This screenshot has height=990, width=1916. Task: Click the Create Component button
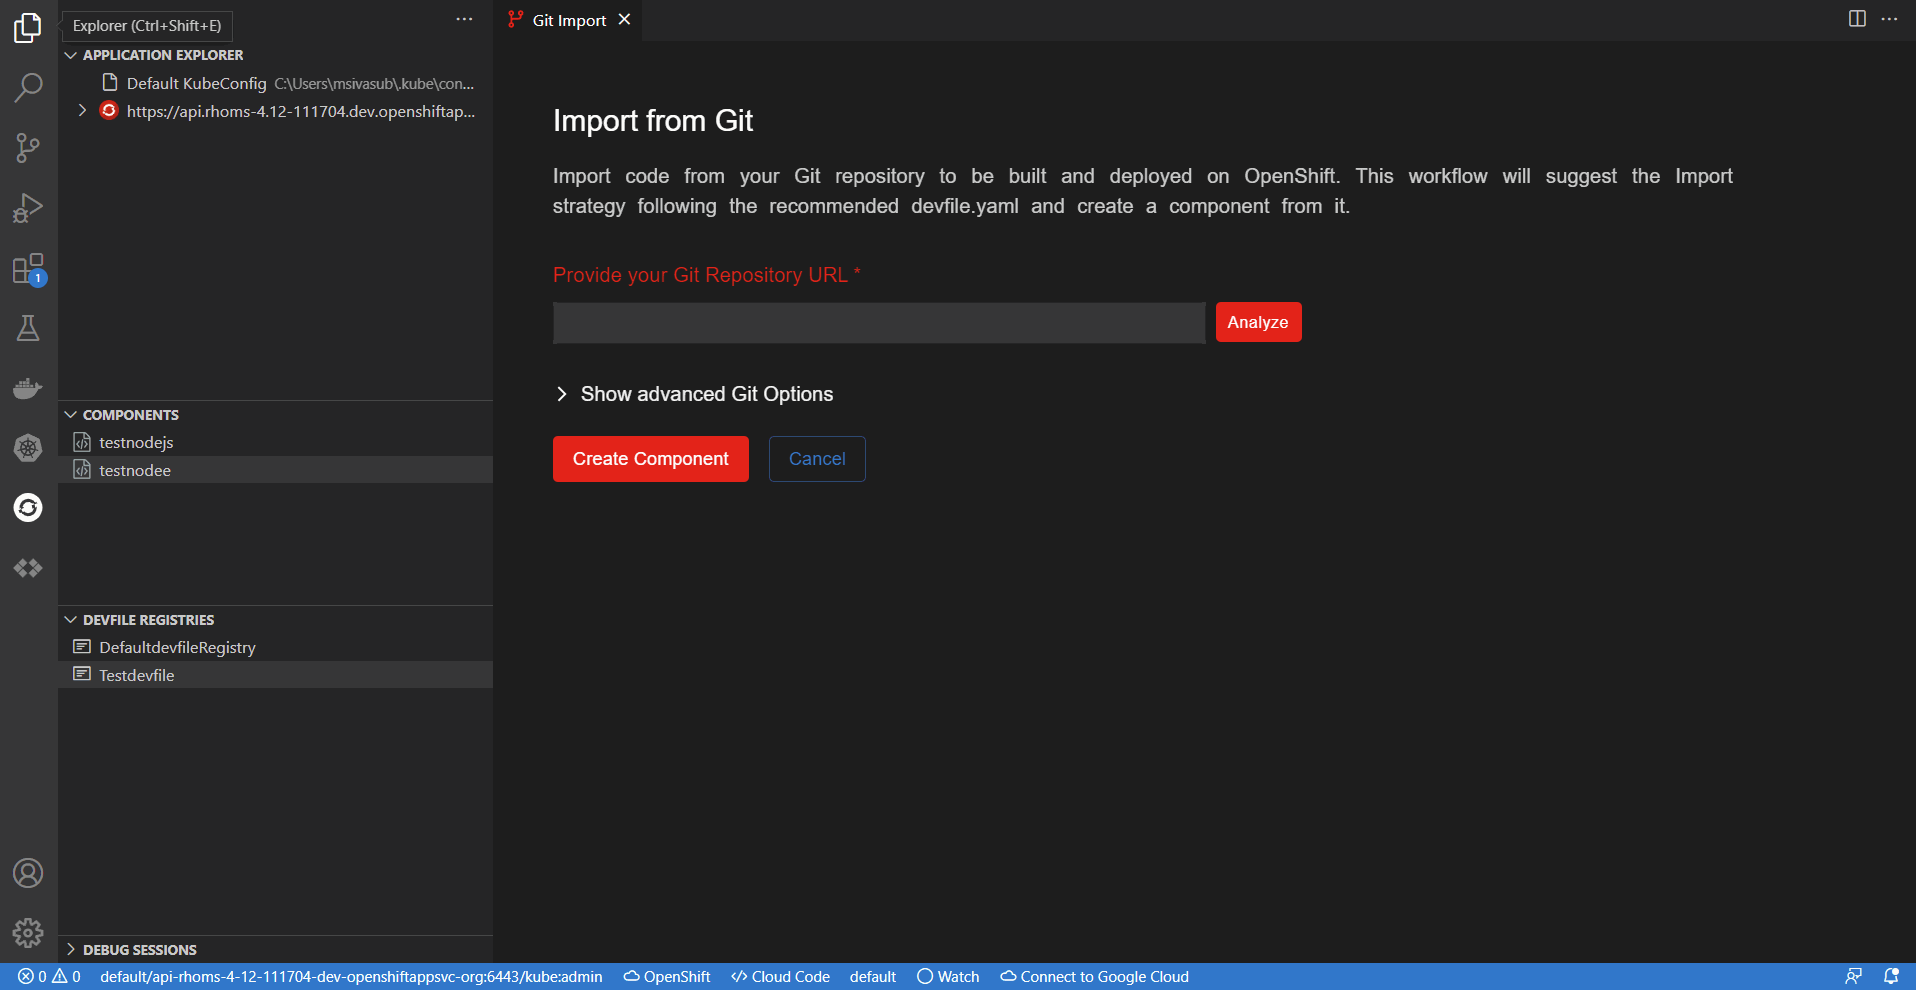651,459
